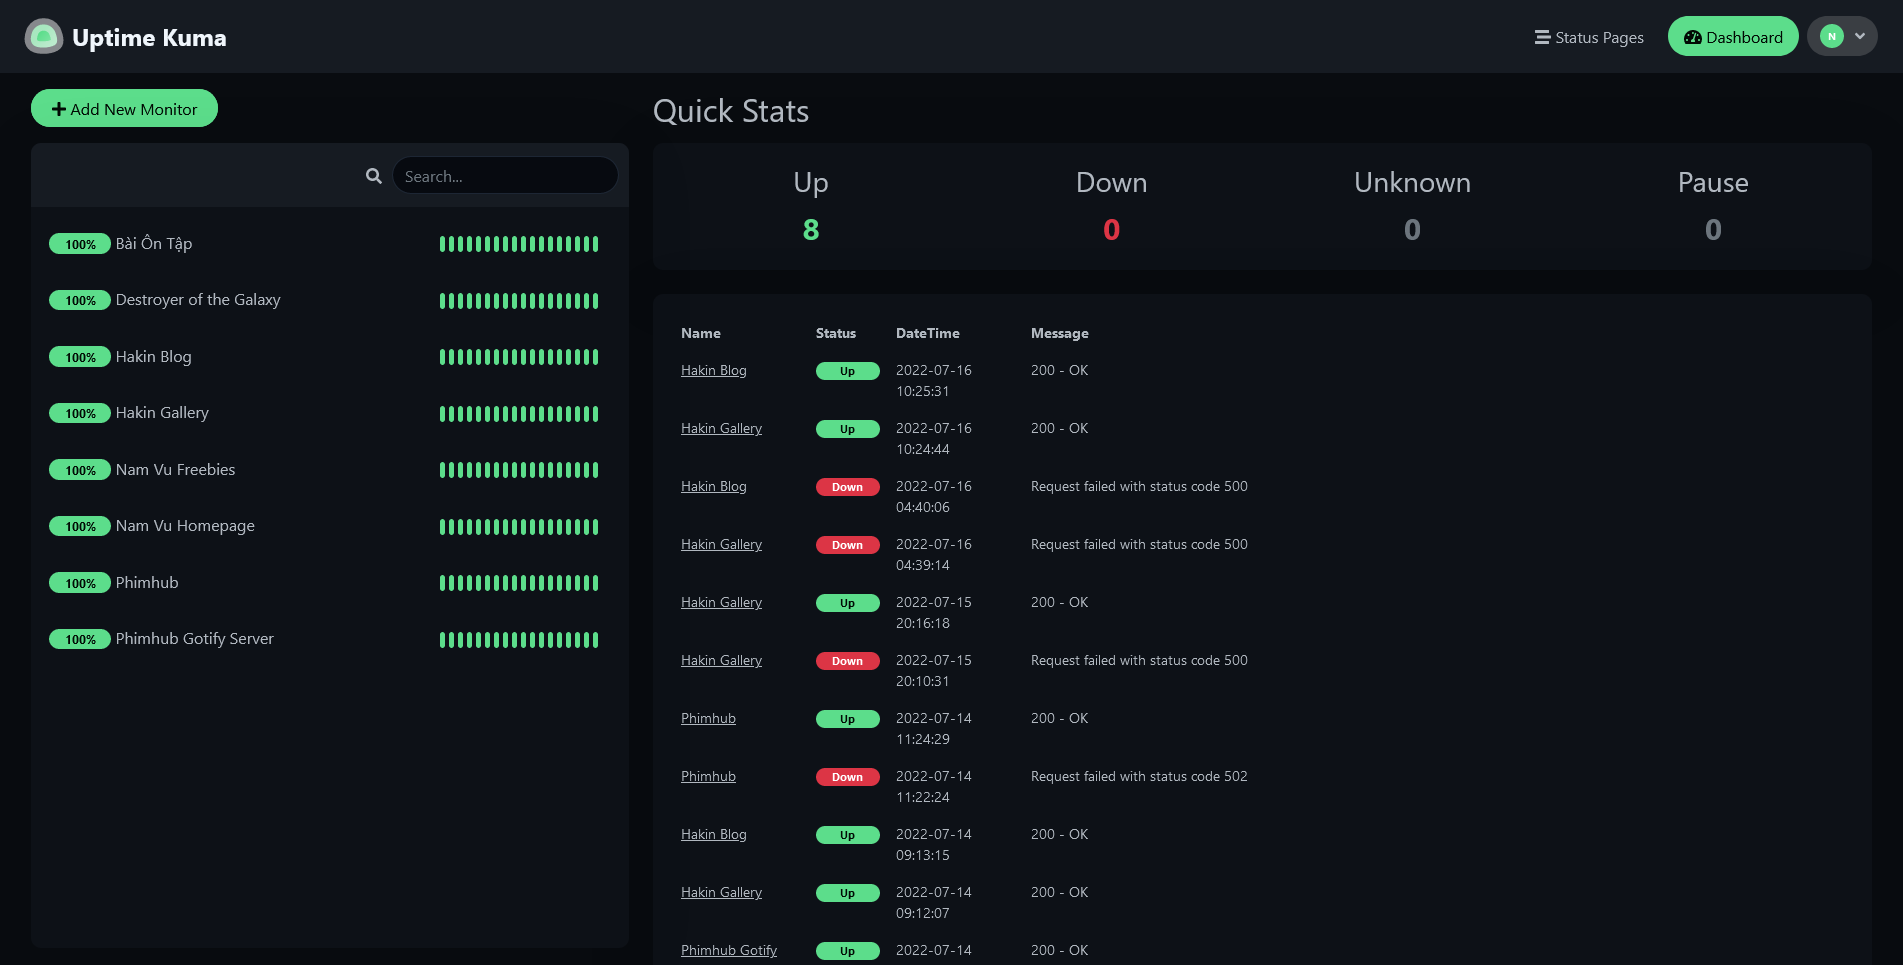1903x965 pixels.
Task: Go to the Dashboard button
Action: [1733, 37]
